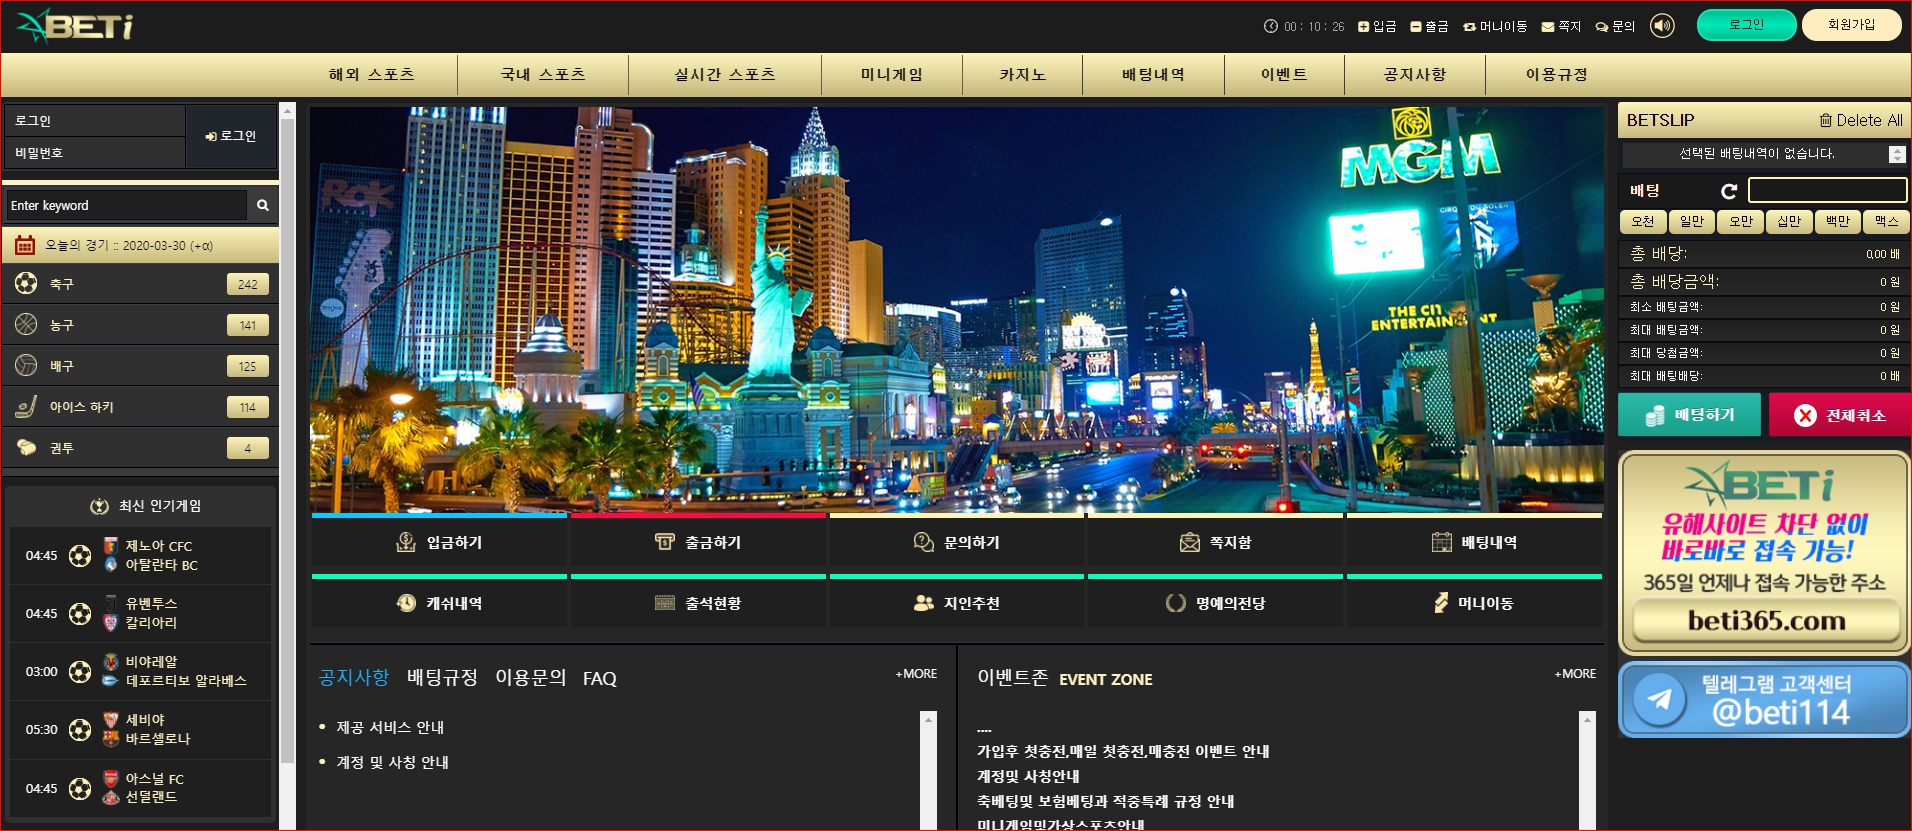Open 제노아 CFC vs 아탈란타 BC match
1912x831 pixels.
pos(140,556)
